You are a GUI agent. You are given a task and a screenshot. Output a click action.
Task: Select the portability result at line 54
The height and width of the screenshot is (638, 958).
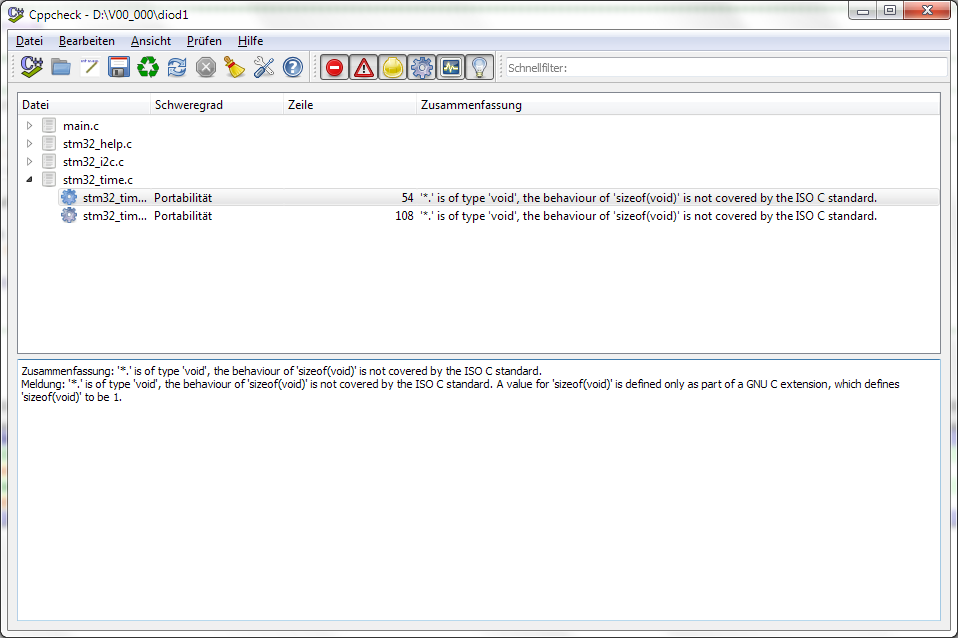(499, 198)
